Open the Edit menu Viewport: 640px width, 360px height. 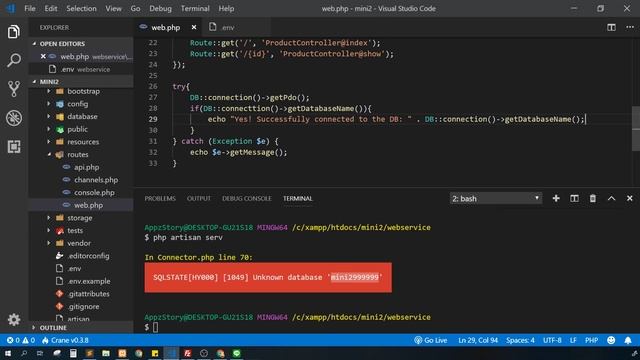(x=51, y=8)
